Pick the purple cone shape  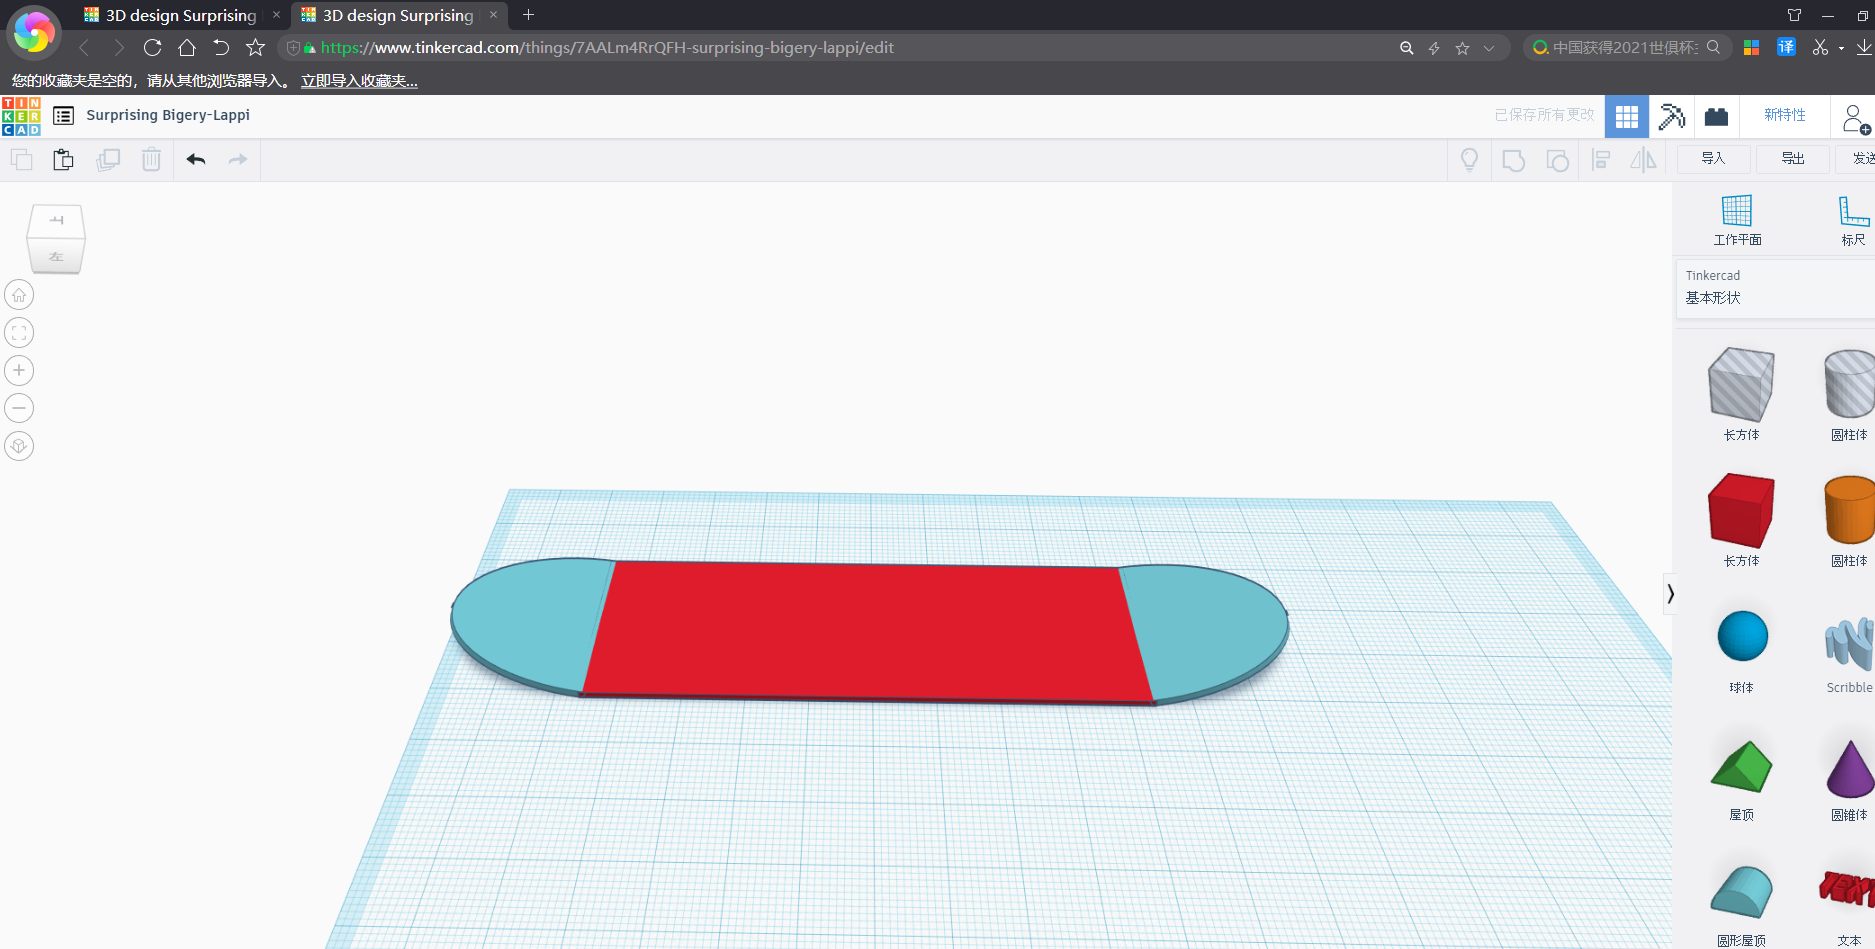click(x=1850, y=769)
